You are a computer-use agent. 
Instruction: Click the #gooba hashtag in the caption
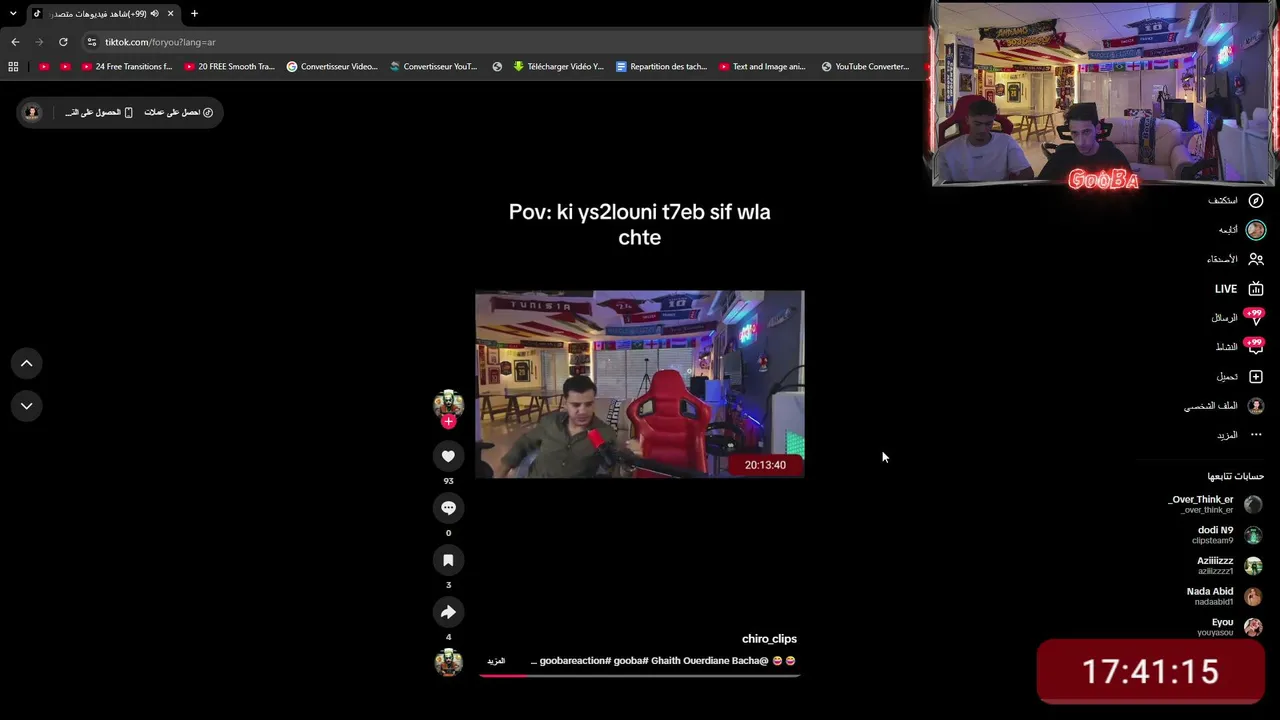click(x=631, y=661)
